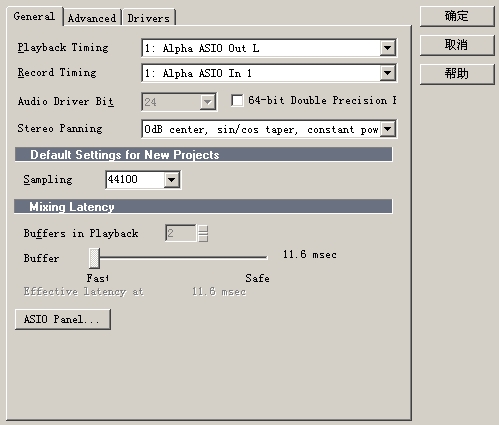Open the Sampling rate dropdown arrow
Viewport: 499px width, 425px height.
(x=172, y=180)
